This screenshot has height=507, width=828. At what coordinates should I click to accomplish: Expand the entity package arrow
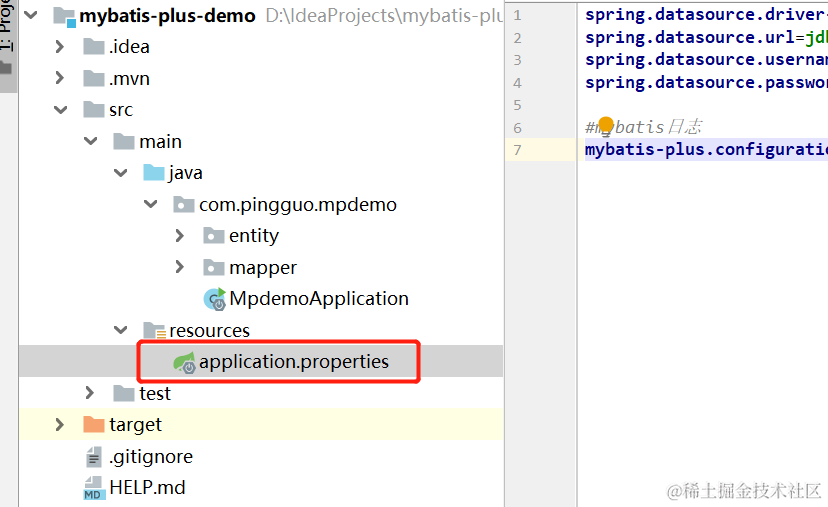(x=180, y=236)
